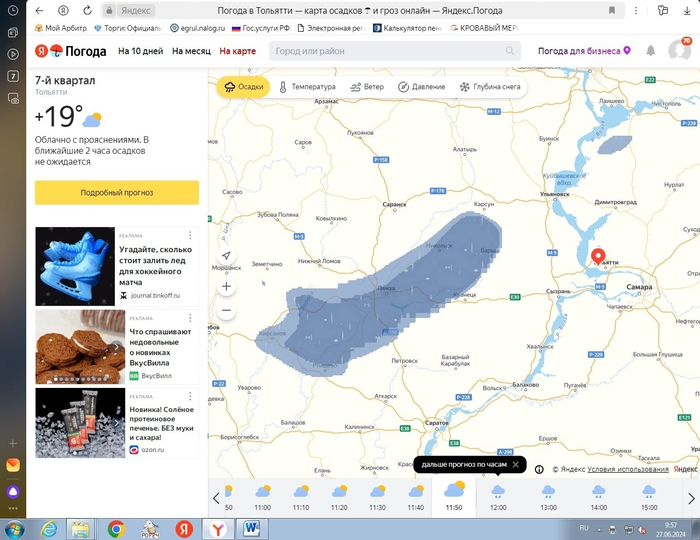Select the 12:00 timeline marker
The height and width of the screenshot is (540, 700).
pyautogui.click(x=498, y=498)
